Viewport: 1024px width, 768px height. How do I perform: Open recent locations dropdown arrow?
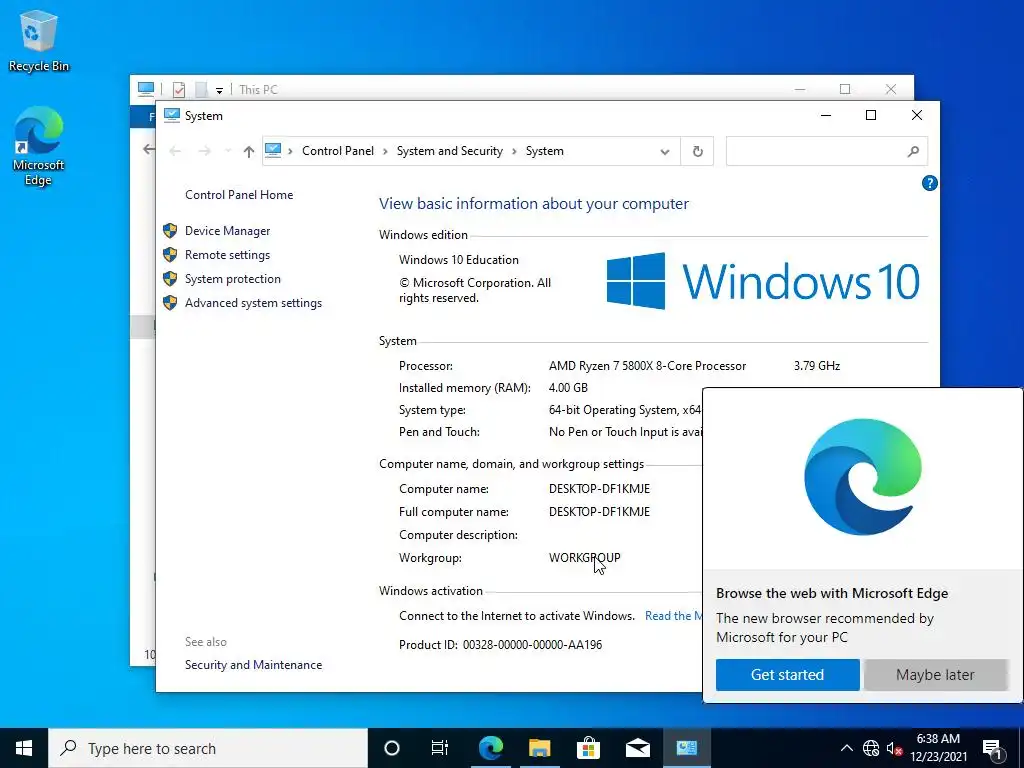pos(228,152)
